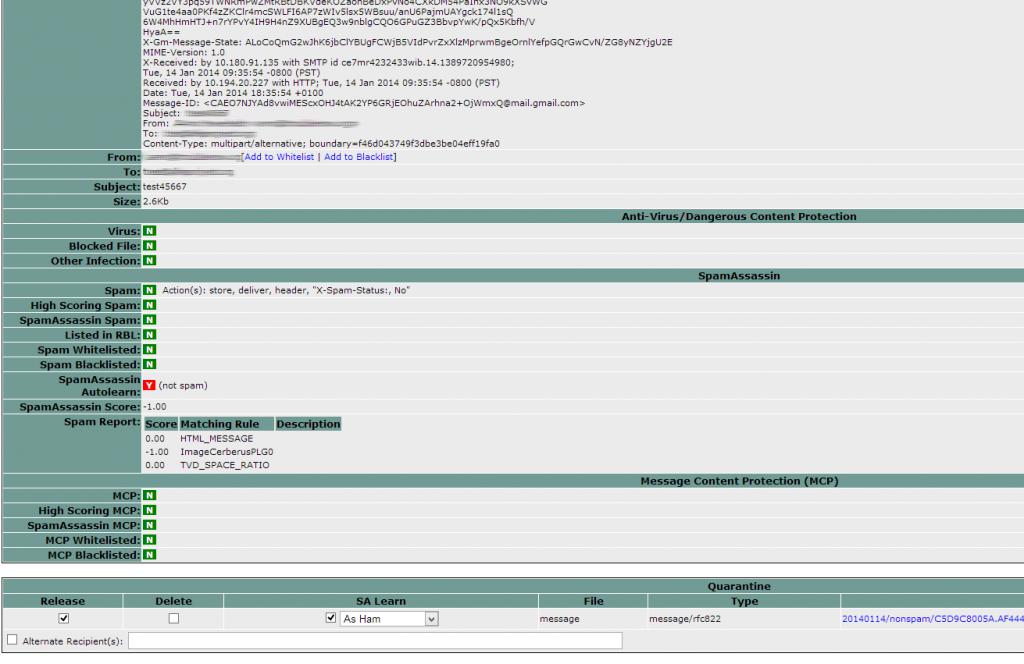
Task: Click the red SpamAssassin Autolearn Y indicator
Action: pos(150,384)
